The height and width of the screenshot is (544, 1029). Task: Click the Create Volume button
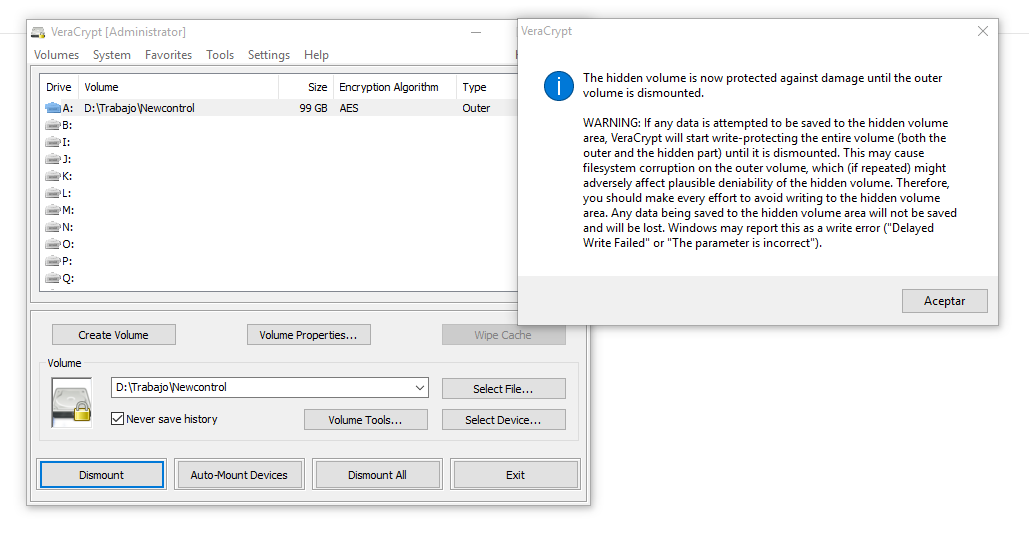(114, 335)
